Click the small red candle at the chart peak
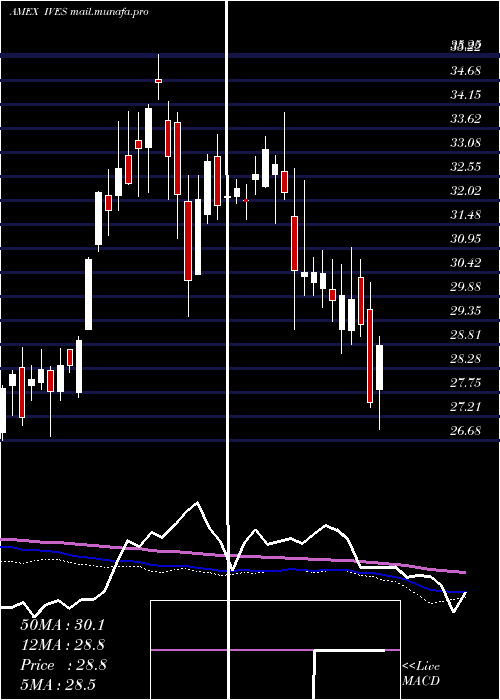Viewport: 500px width, 700px height. [158, 81]
